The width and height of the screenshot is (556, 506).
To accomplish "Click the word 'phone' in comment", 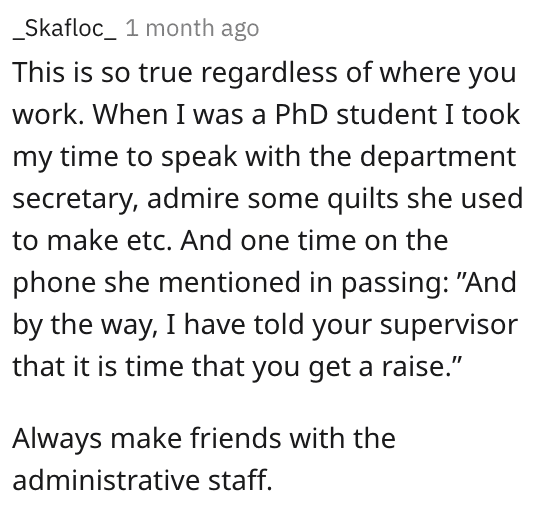I will (54, 283).
